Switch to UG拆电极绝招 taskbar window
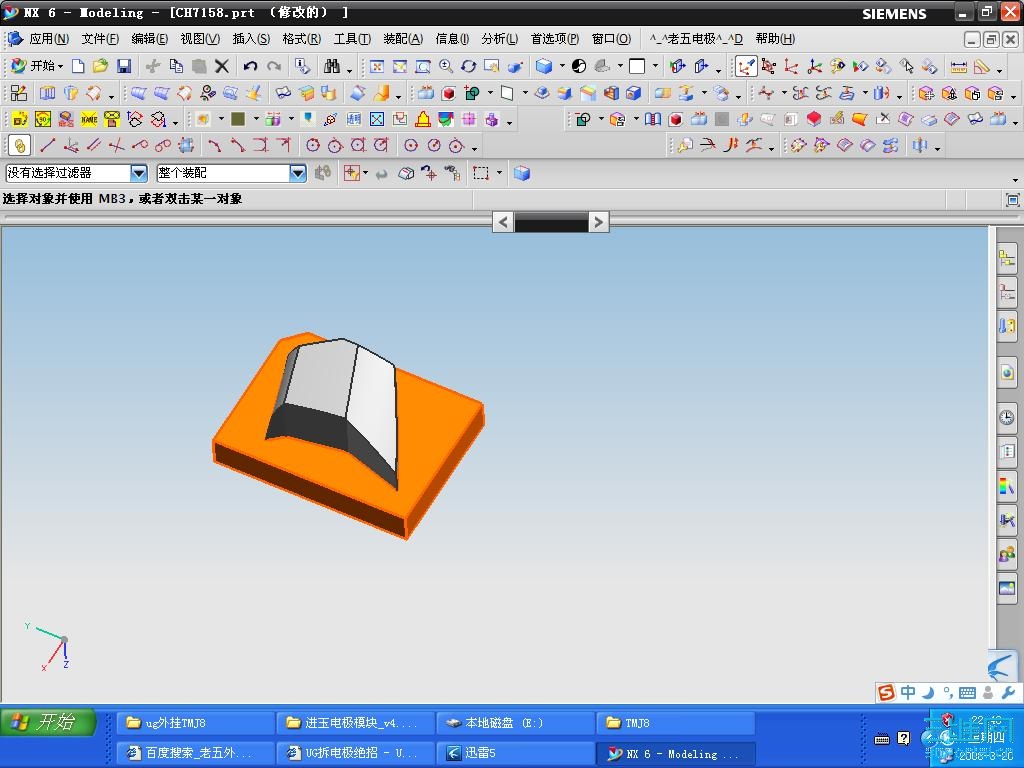 (x=355, y=753)
